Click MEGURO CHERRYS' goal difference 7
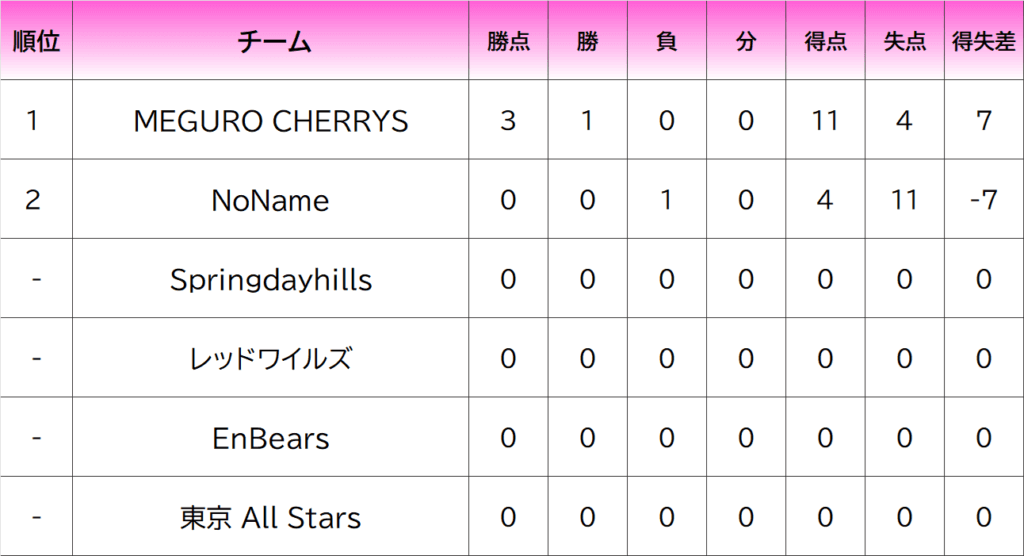Viewport: 1024px width, 556px height. click(x=984, y=121)
